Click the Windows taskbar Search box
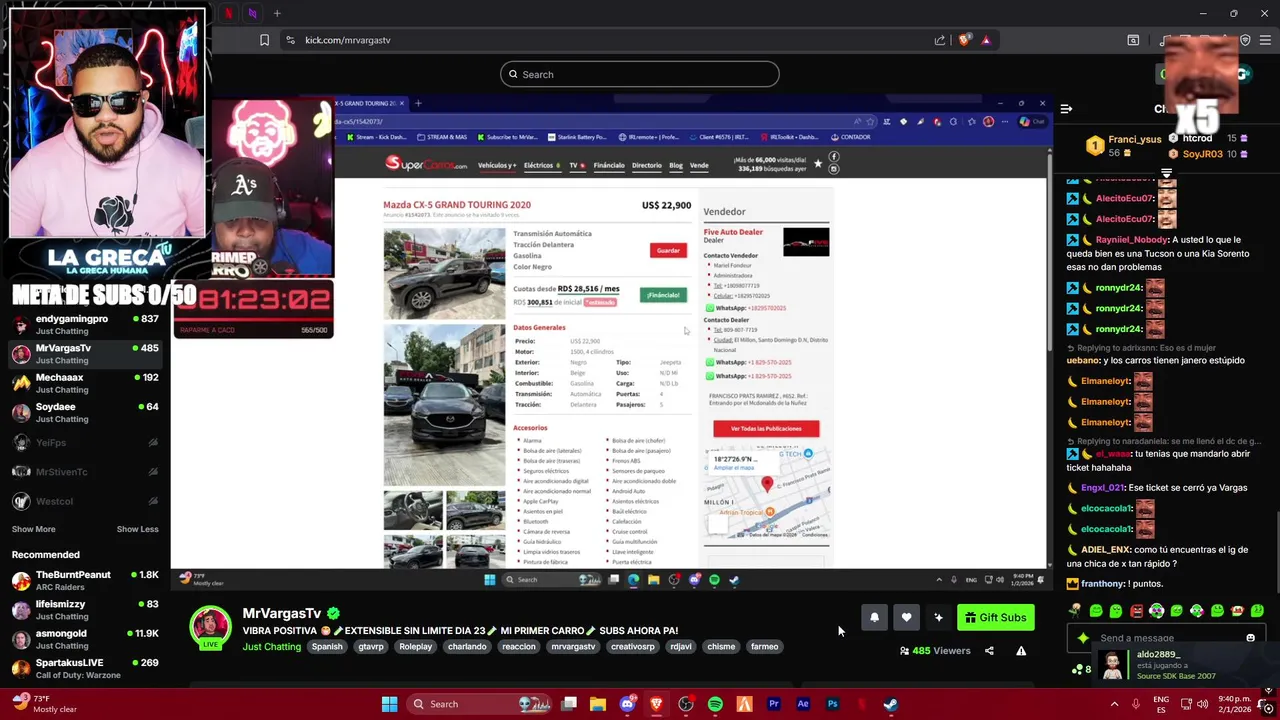Screen dimensions: 1280x720 tap(480, 704)
